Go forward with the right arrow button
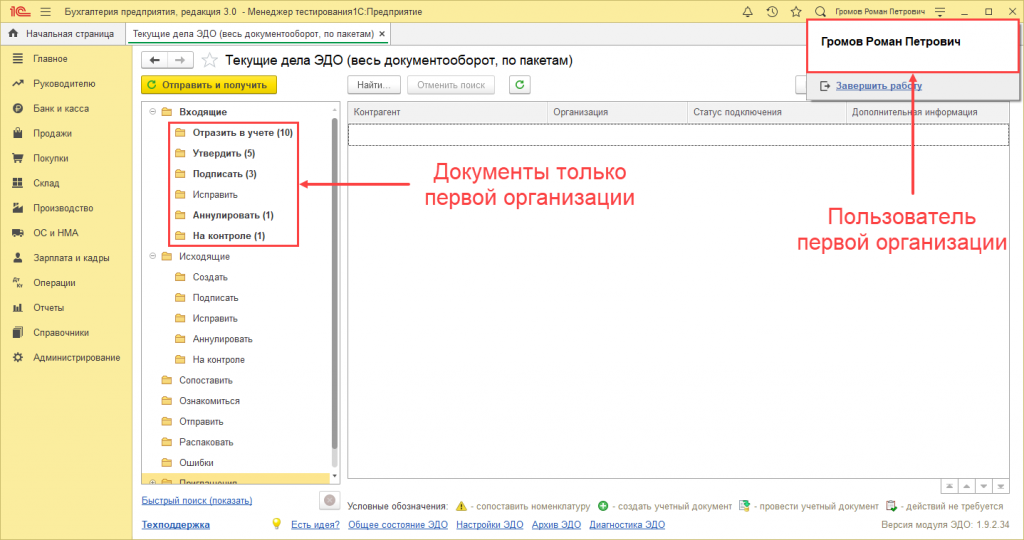The width and height of the screenshot is (1024, 540). [x=180, y=60]
